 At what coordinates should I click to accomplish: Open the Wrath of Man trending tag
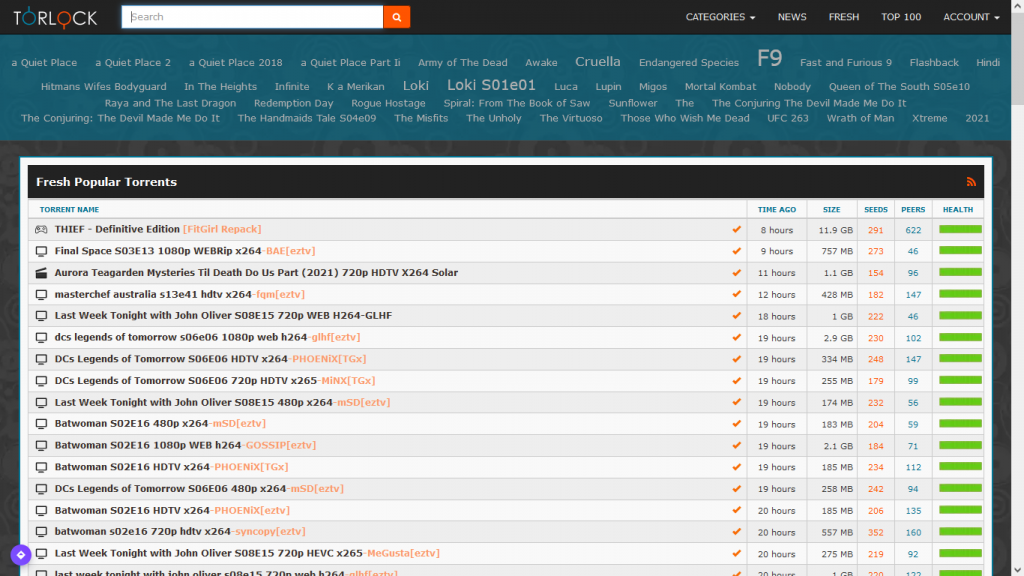tap(860, 118)
